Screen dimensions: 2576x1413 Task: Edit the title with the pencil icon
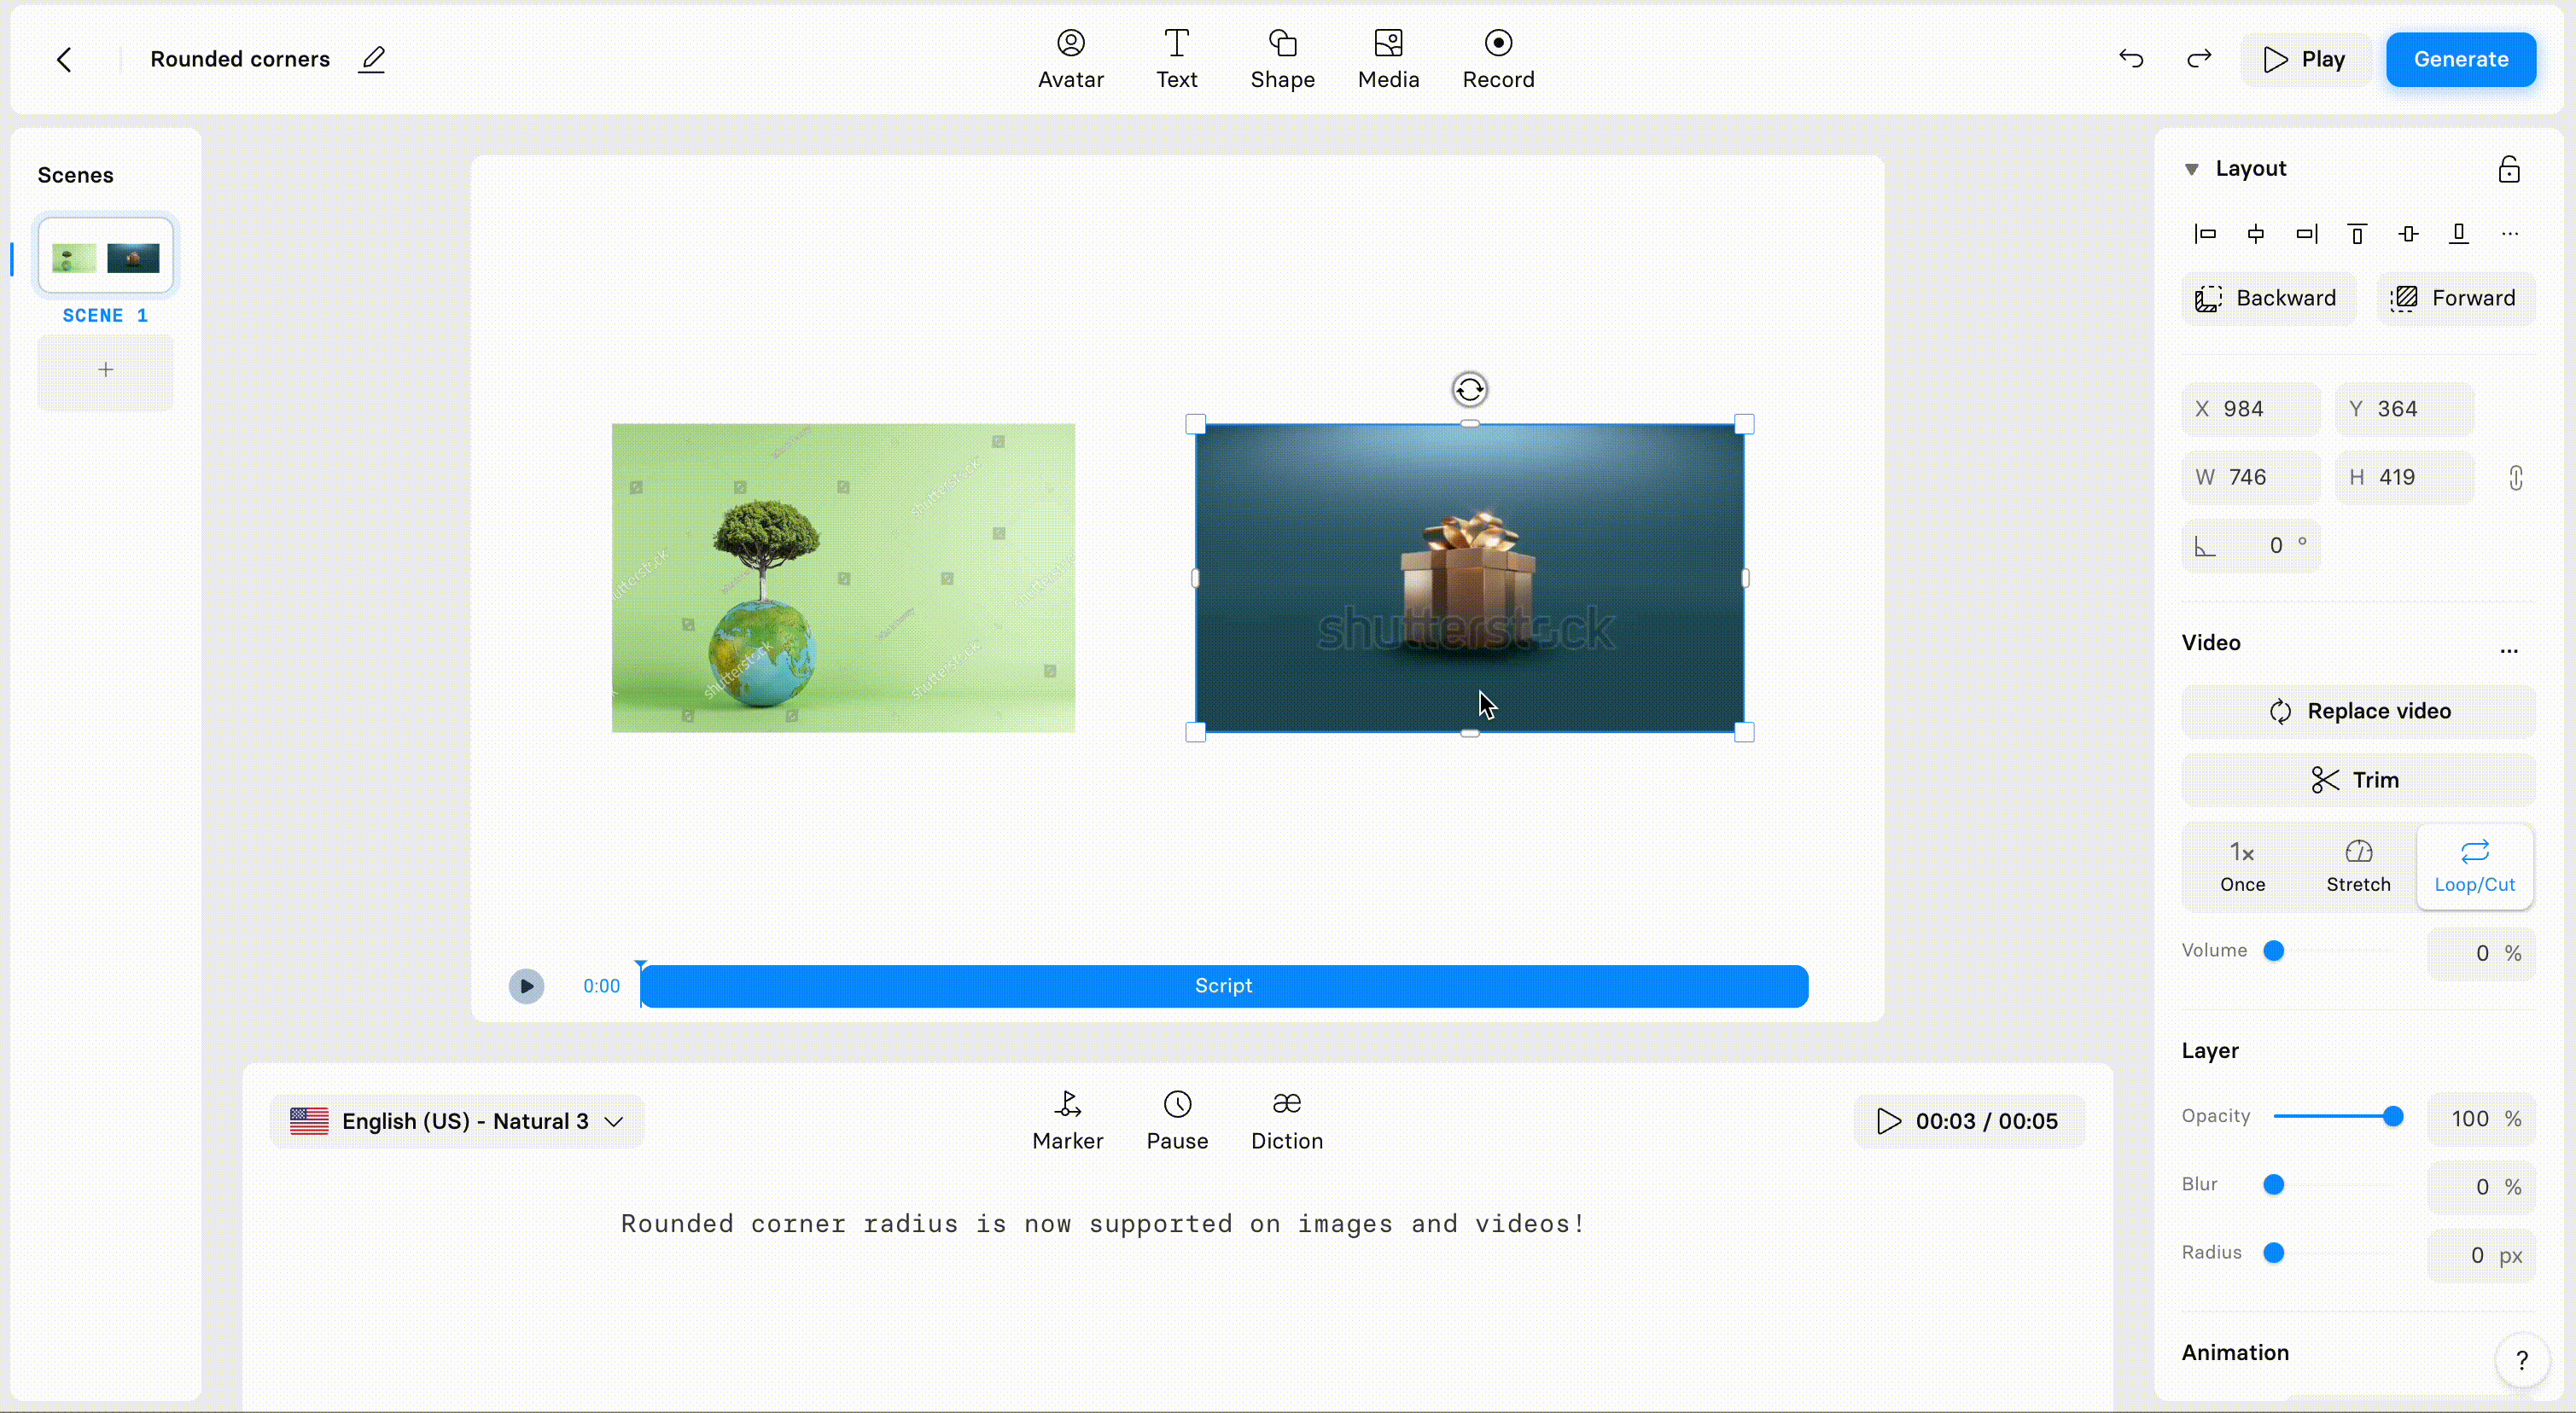pos(372,59)
